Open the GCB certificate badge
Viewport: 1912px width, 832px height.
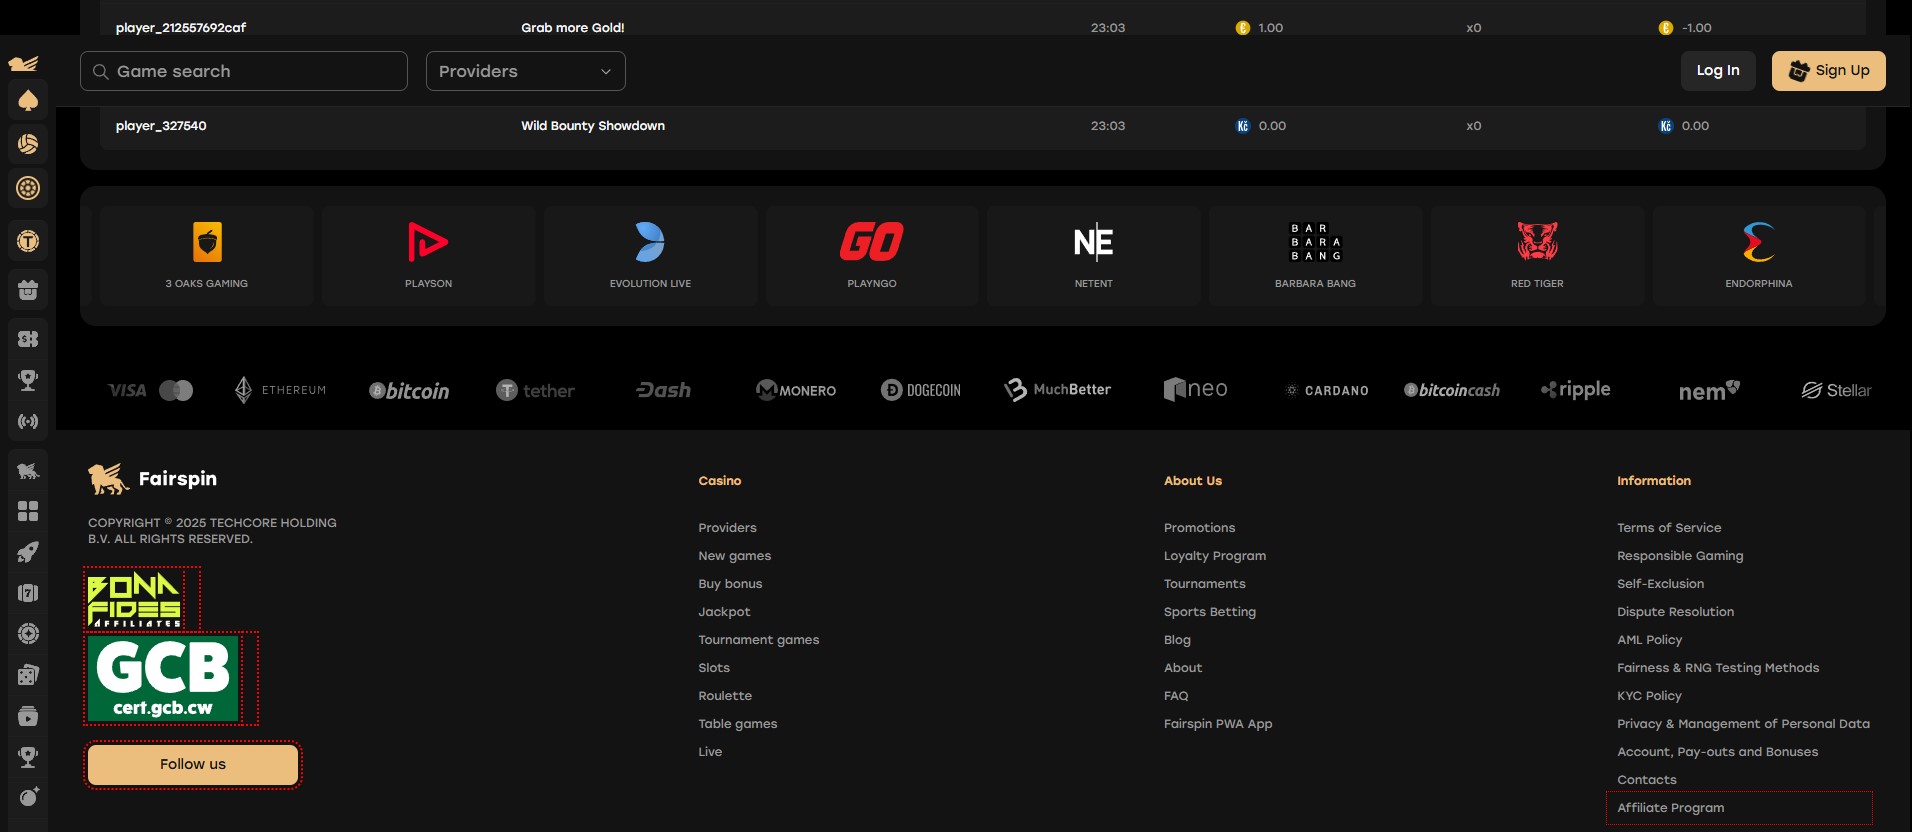click(163, 678)
